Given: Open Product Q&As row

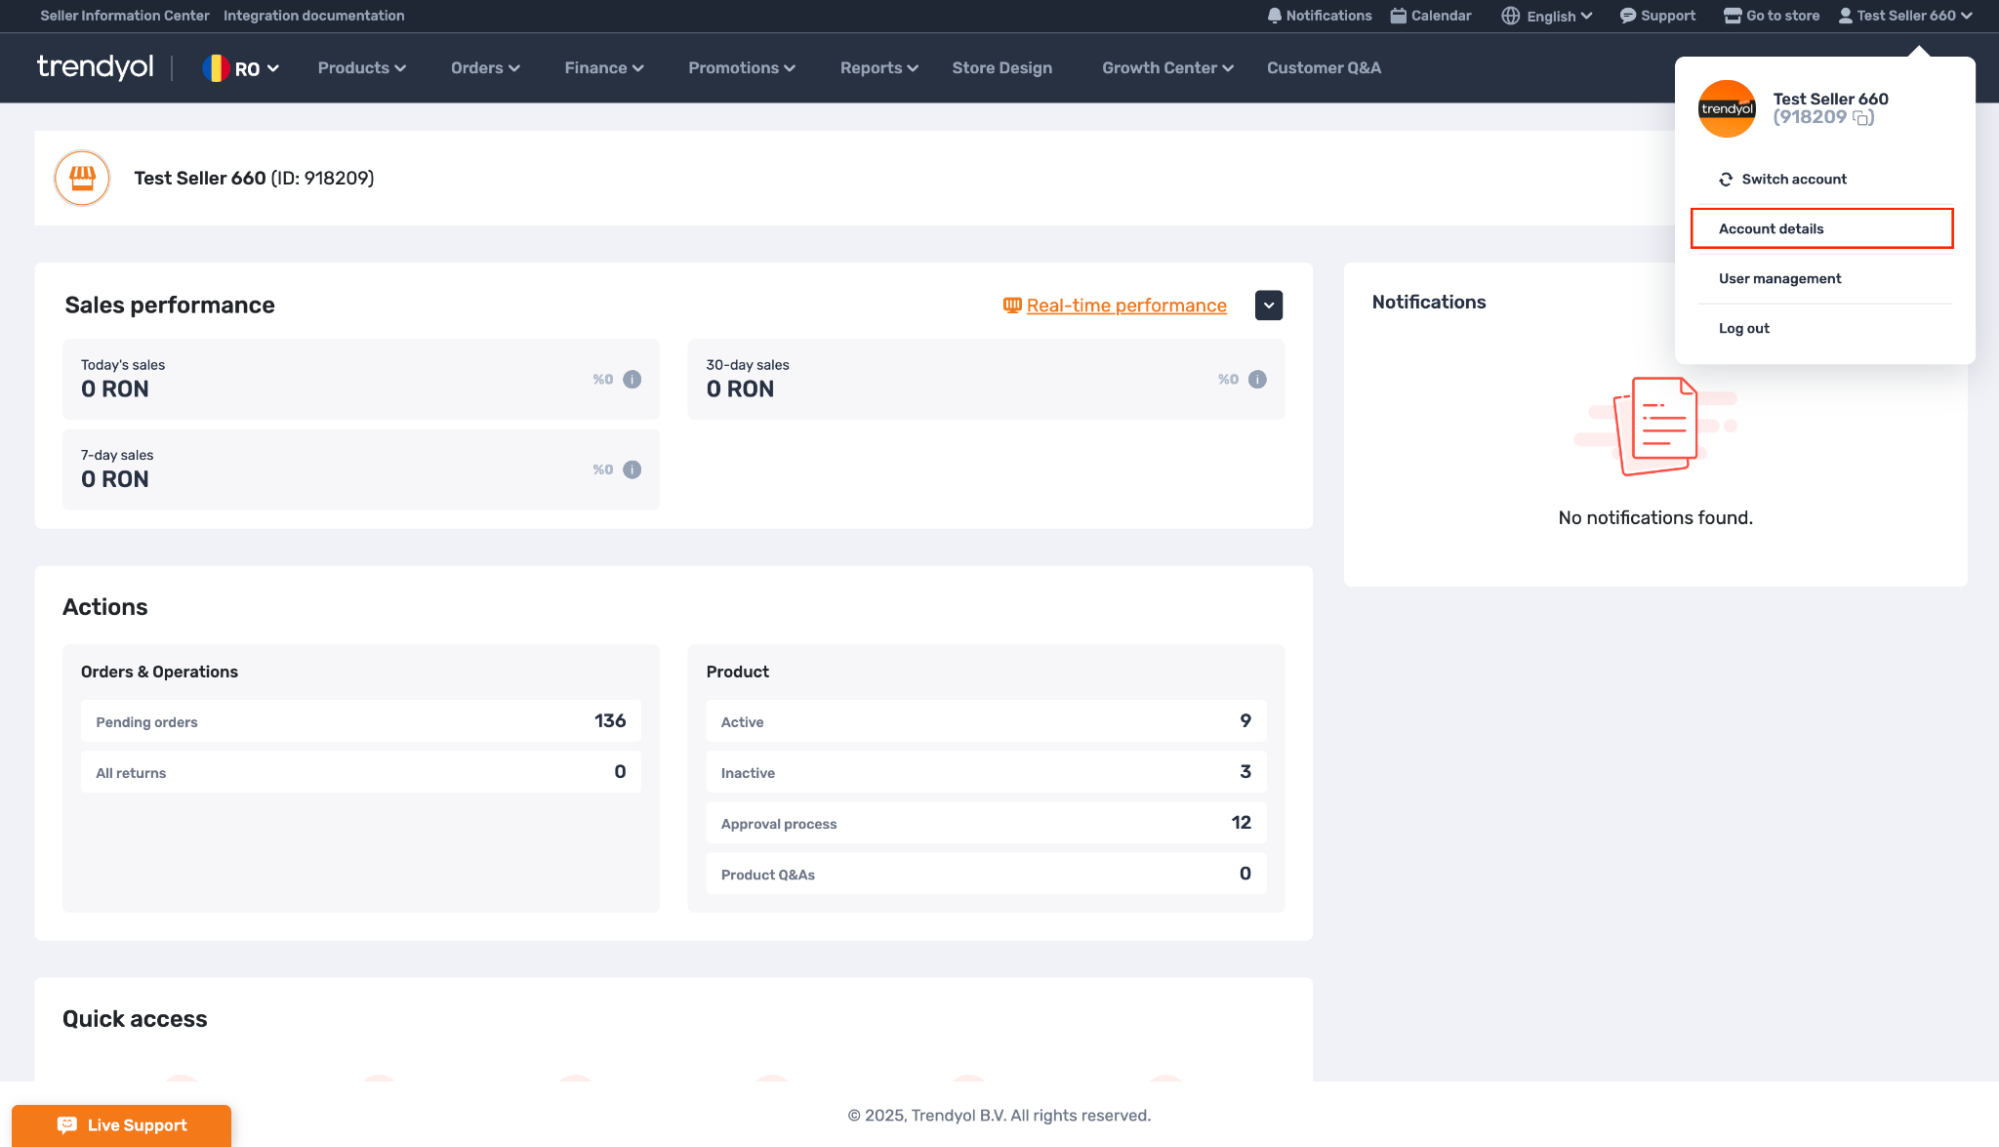Looking at the screenshot, I should tap(986, 874).
